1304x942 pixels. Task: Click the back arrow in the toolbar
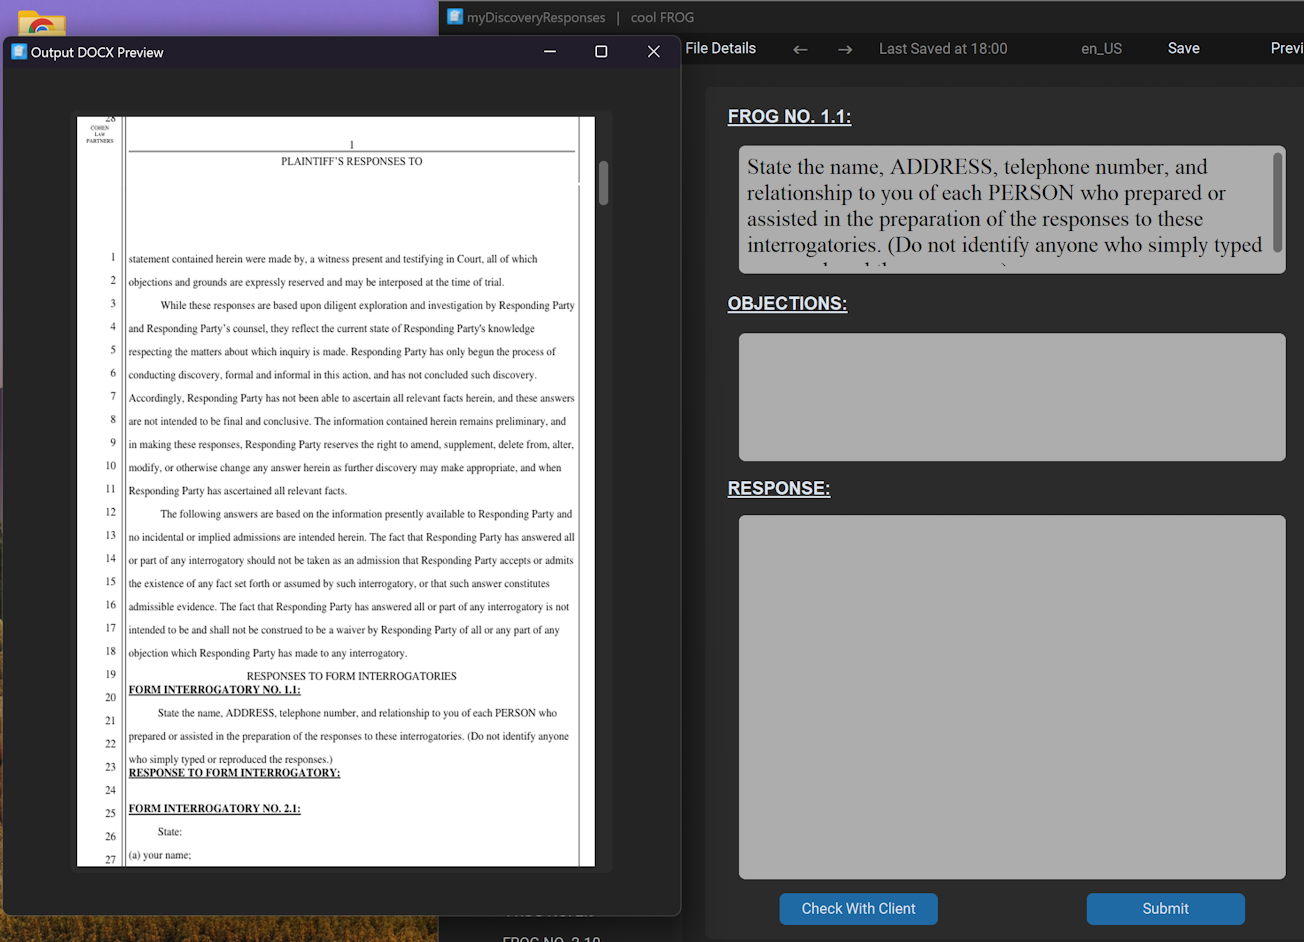point(800,49)
